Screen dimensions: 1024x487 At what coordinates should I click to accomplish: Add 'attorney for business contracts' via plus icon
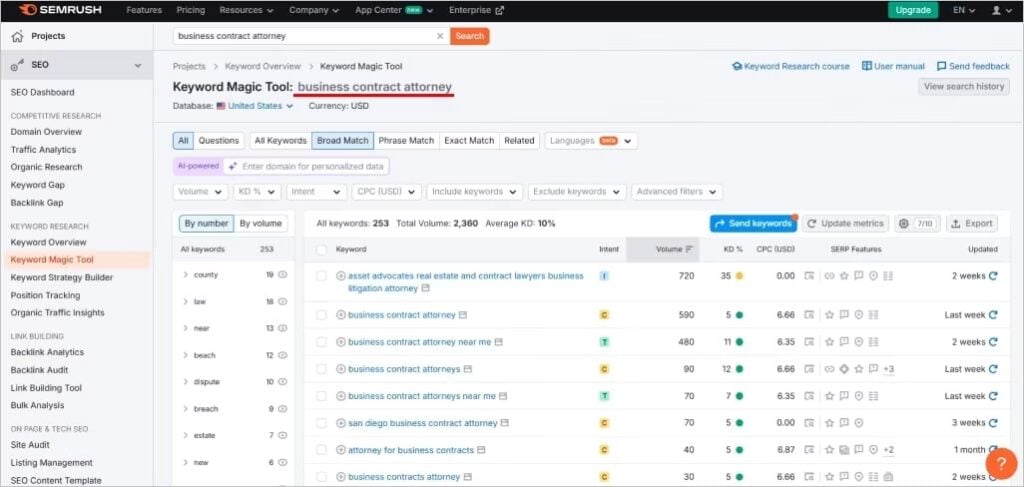point(340,450)
